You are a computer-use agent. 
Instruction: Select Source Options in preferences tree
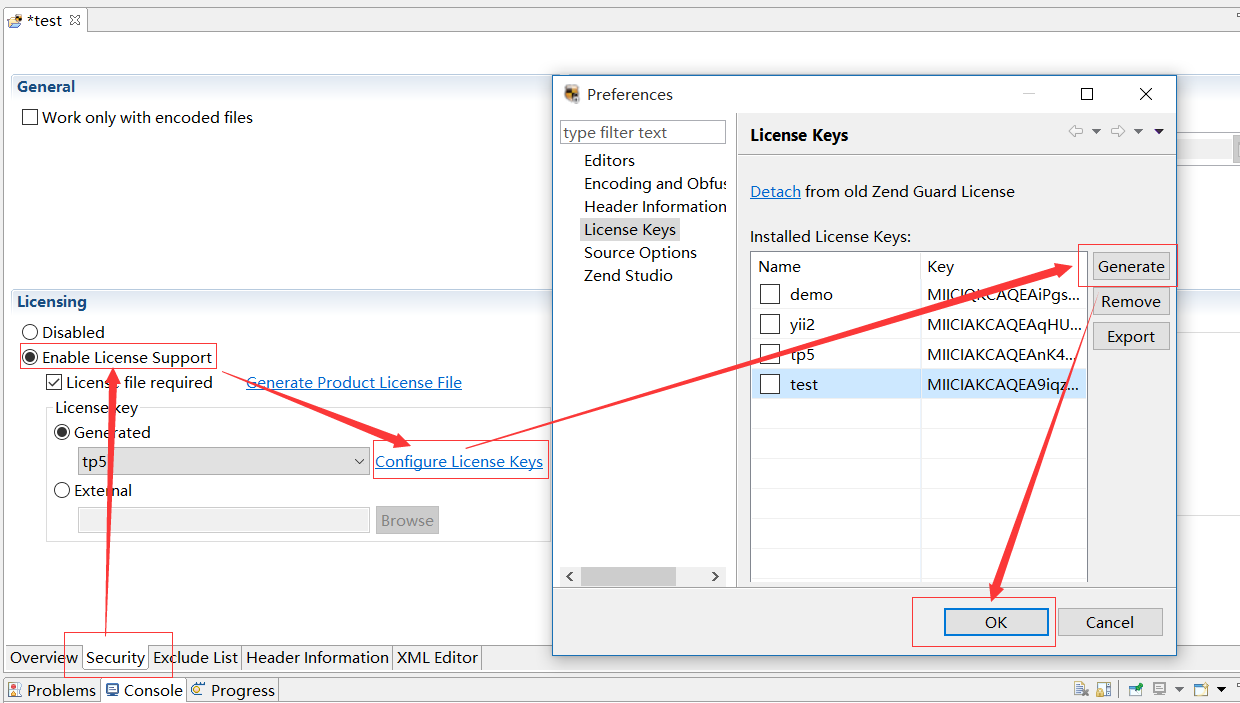click(640, 252)
